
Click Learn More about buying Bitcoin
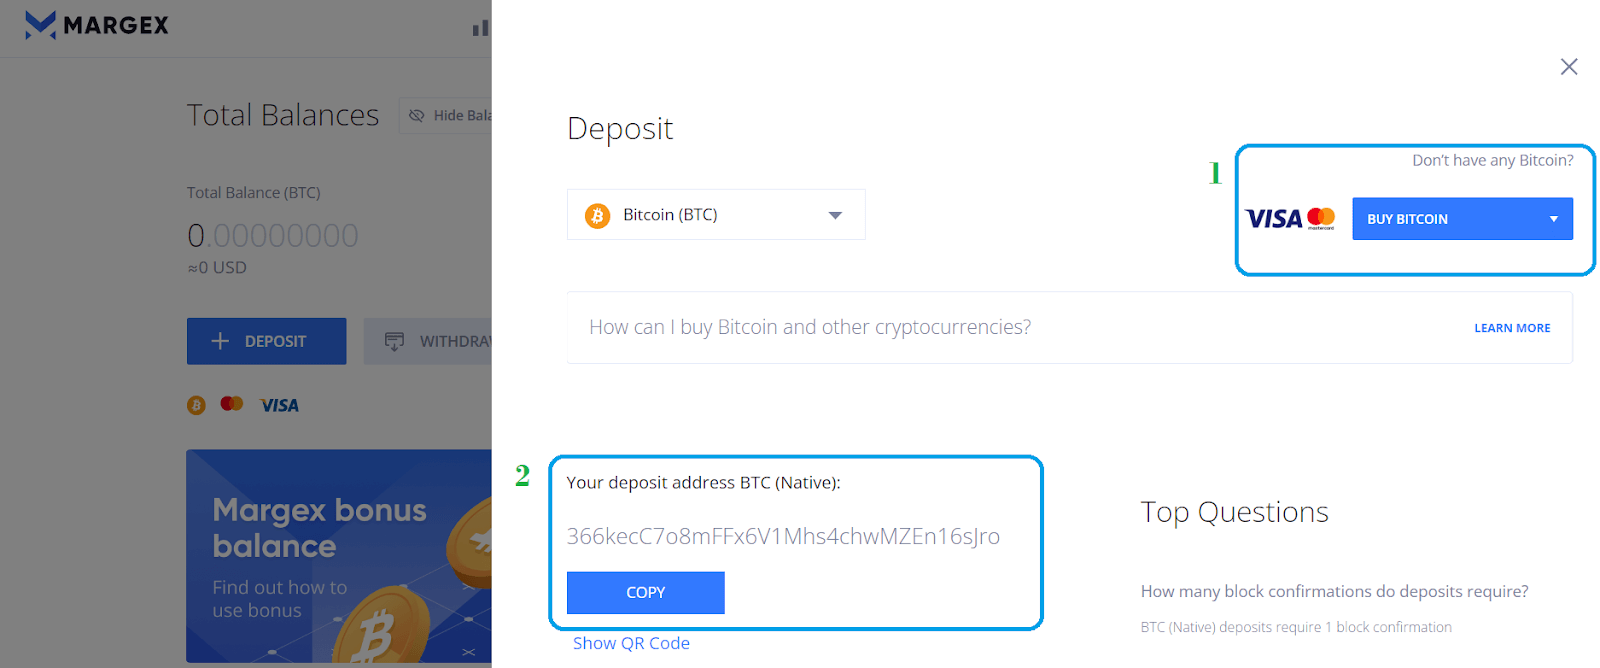click(x=1512, y=328)
